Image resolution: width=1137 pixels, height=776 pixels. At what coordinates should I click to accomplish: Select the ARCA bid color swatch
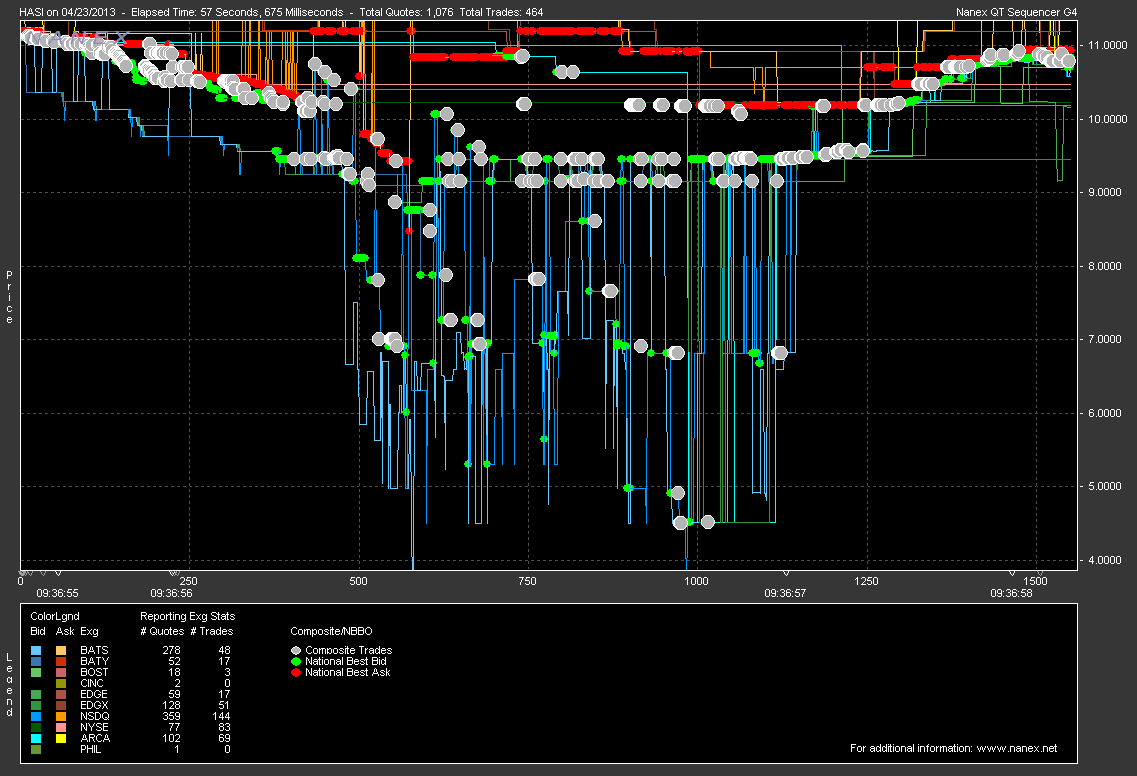(x=36, y=738)
